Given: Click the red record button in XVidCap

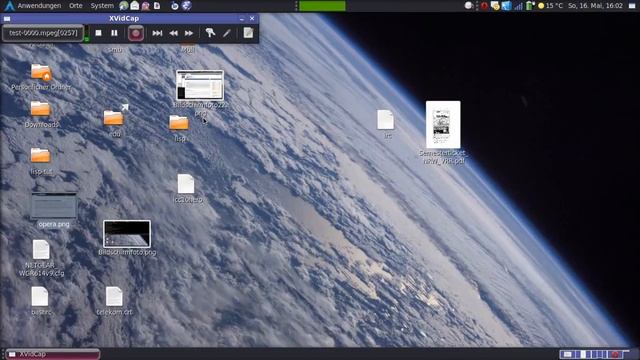Looking at the screenshot, I should 136,33.
